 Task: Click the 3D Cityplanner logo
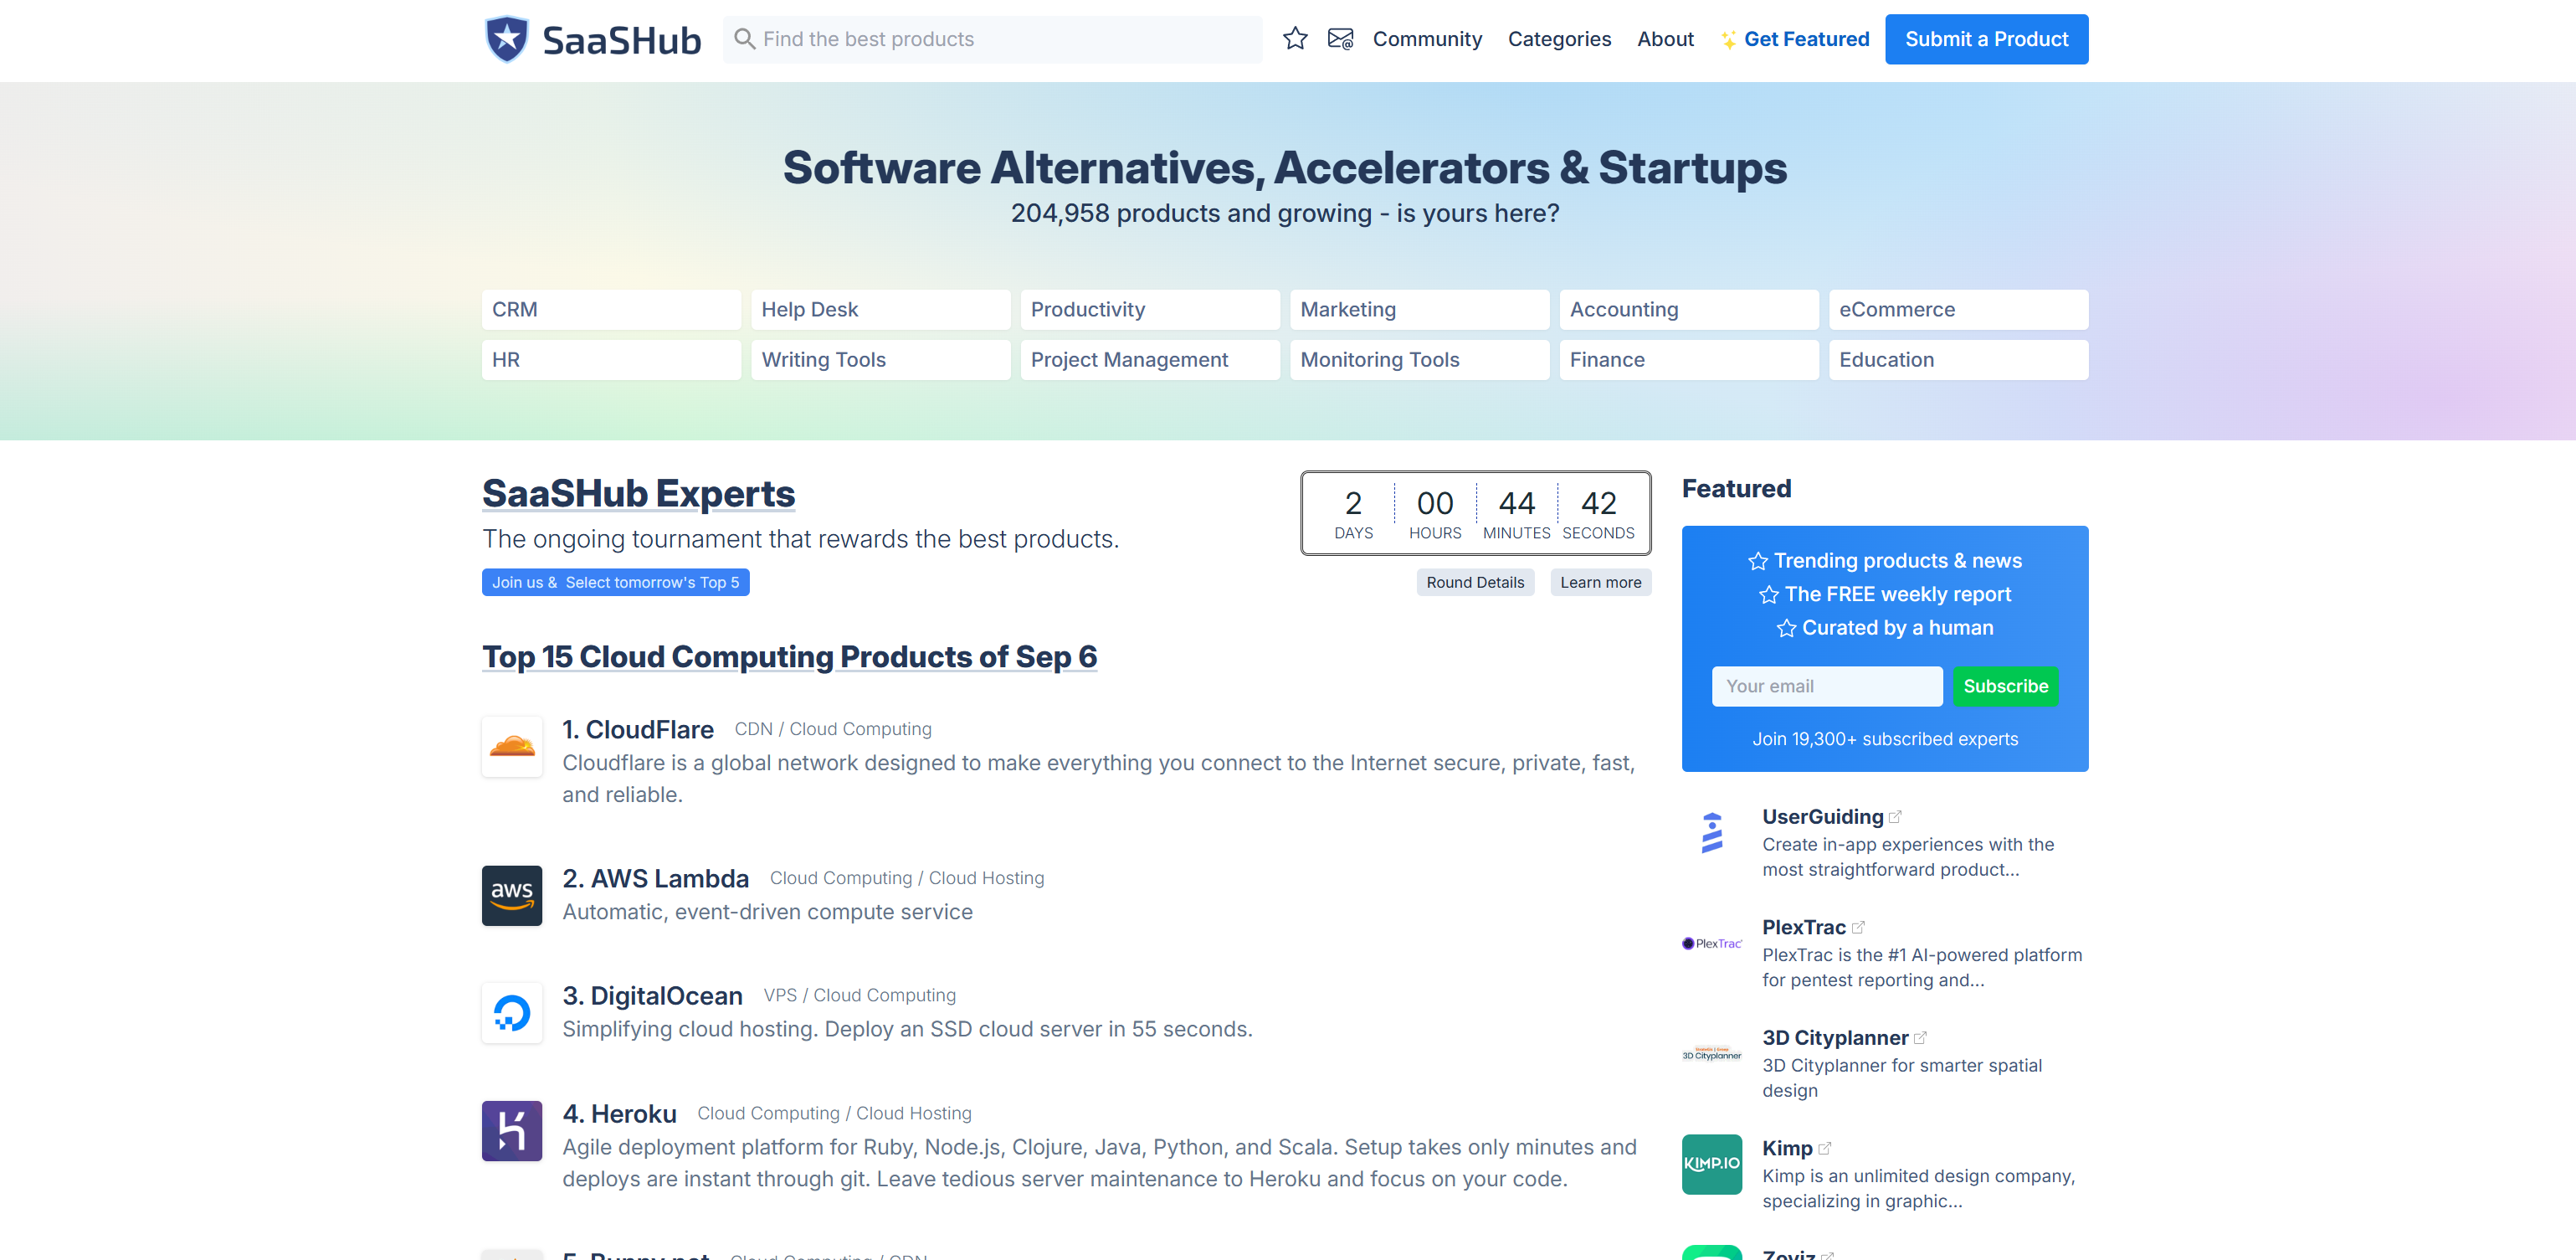pos(1712,1054)
